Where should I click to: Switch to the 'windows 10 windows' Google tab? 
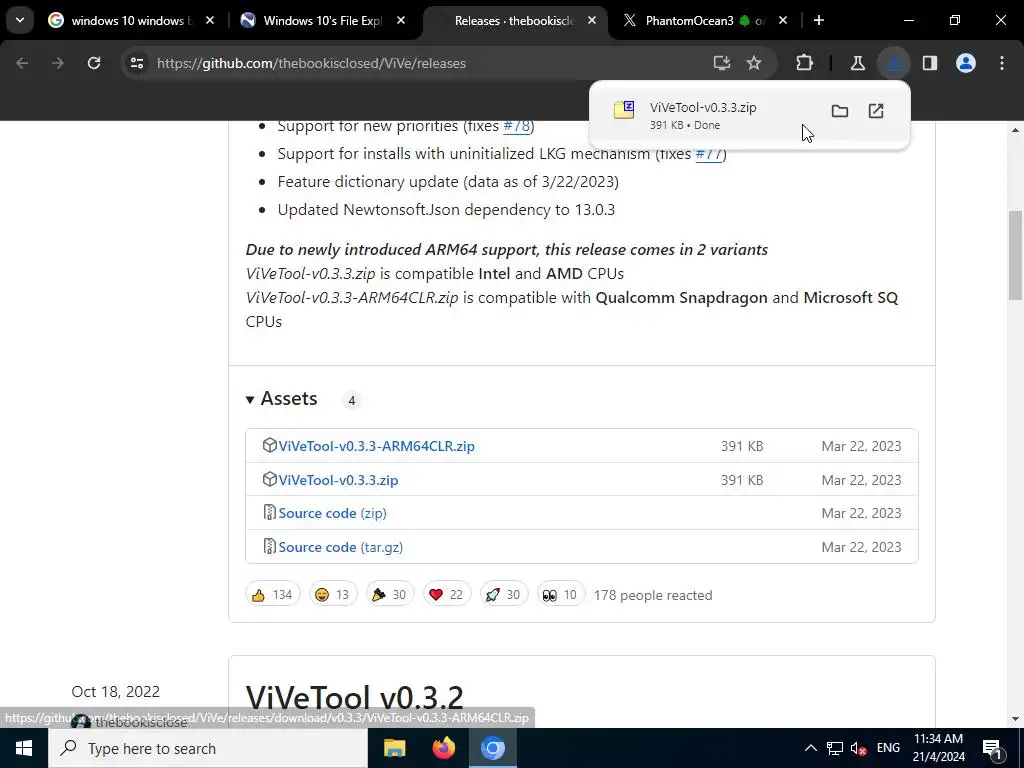[129, 20]
